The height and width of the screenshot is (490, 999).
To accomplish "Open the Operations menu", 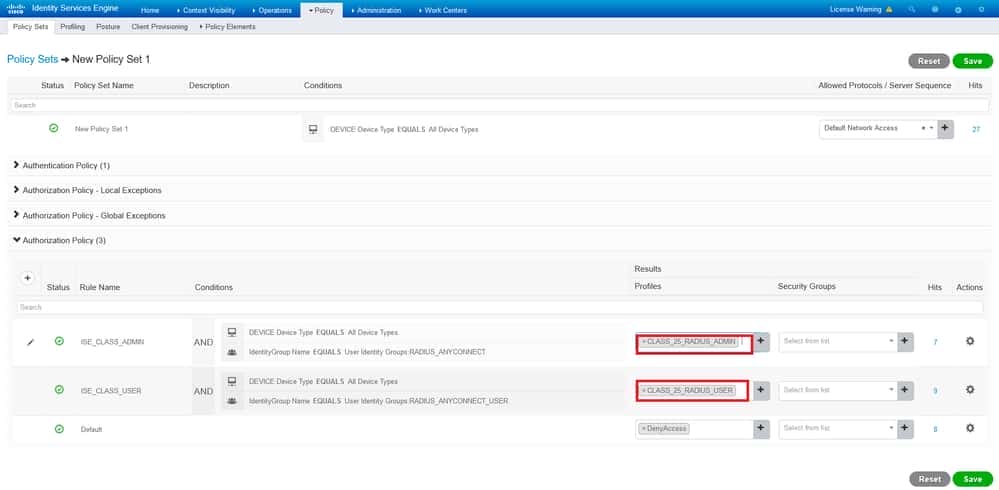I will (x=272, y=10).
